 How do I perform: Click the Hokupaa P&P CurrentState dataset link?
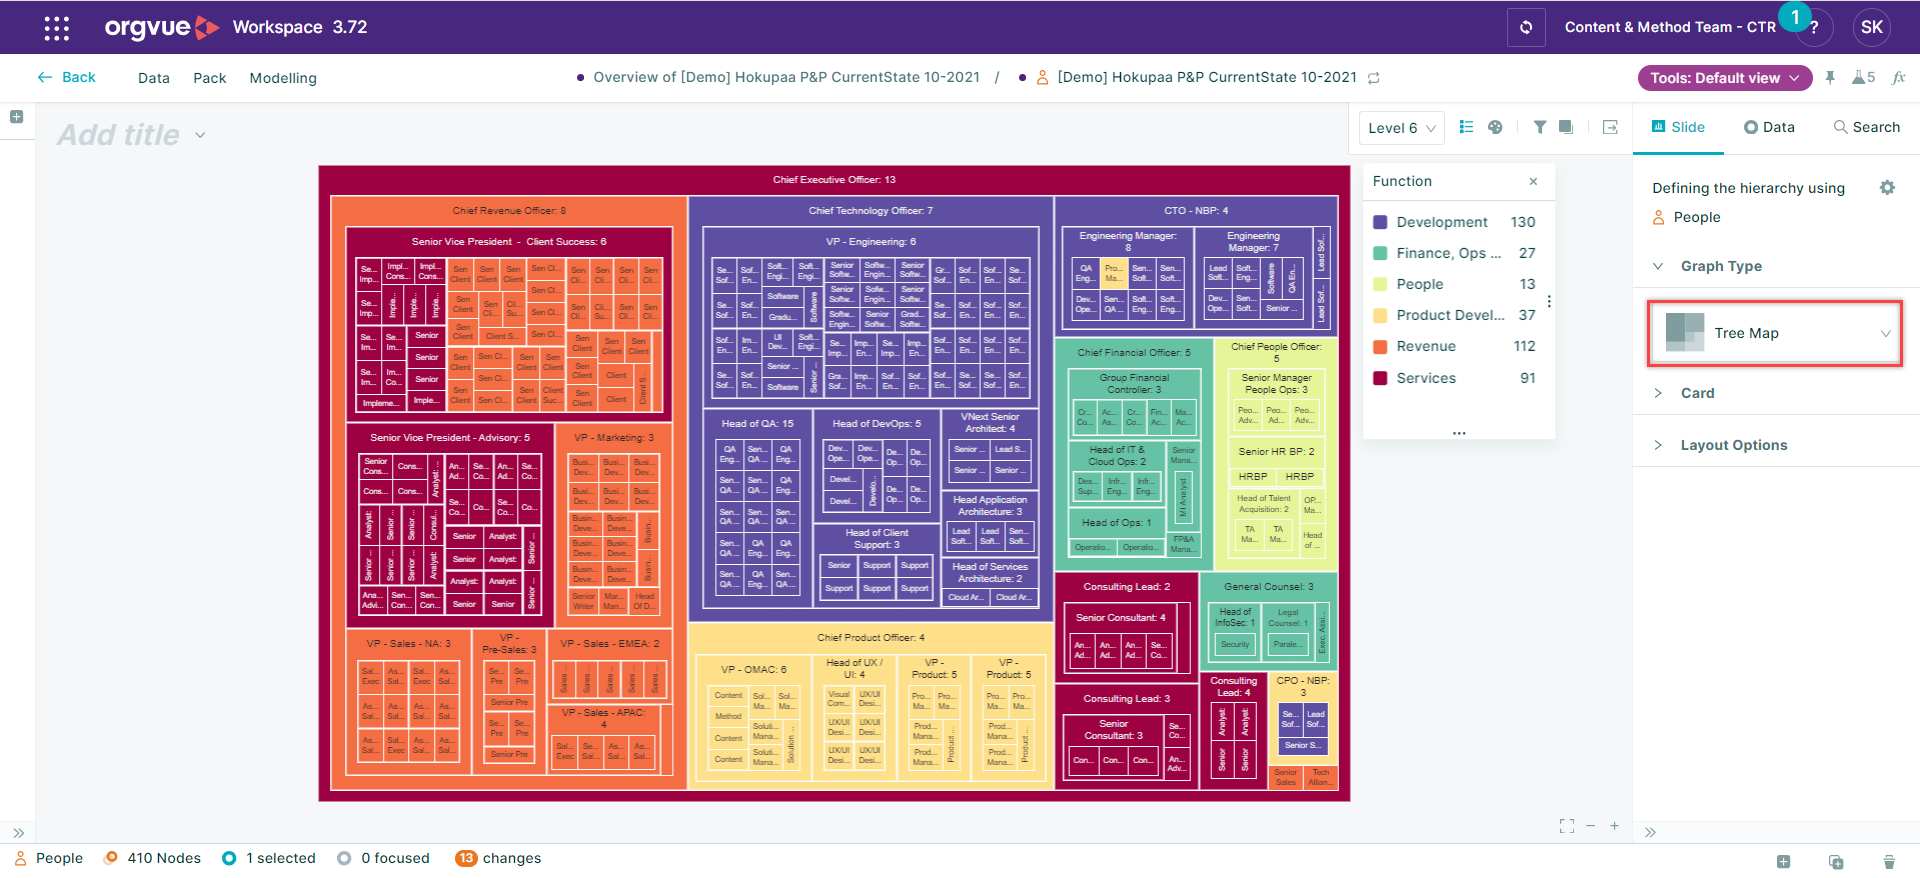(x=1207, y=77)
